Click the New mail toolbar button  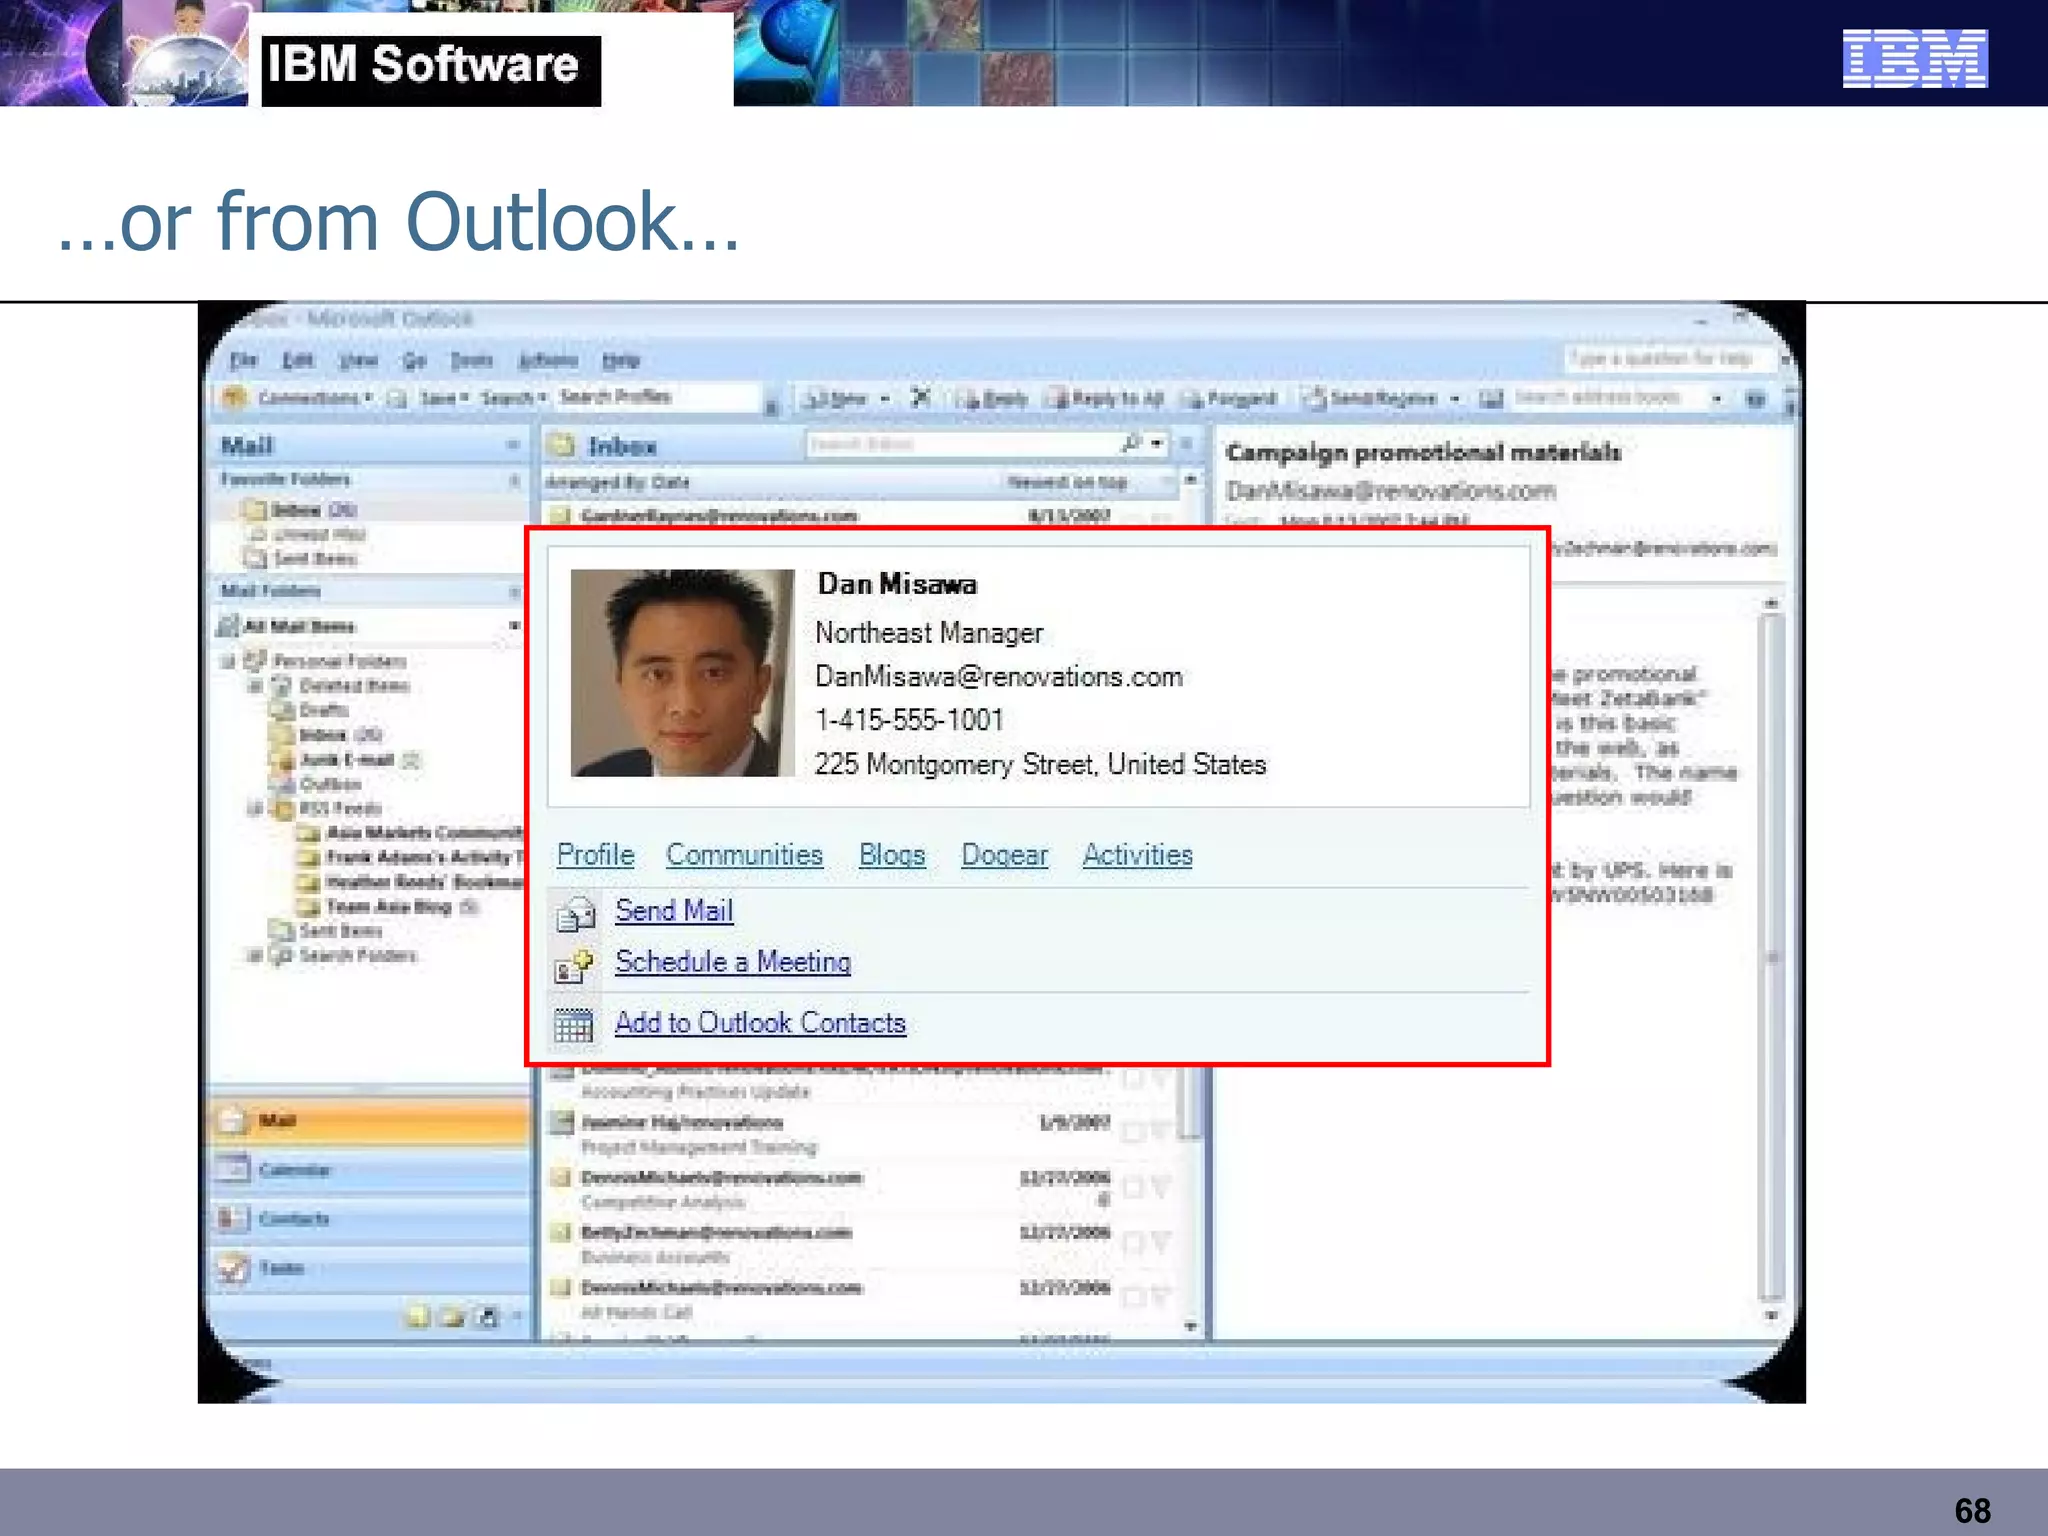click(x=836, y=399)
